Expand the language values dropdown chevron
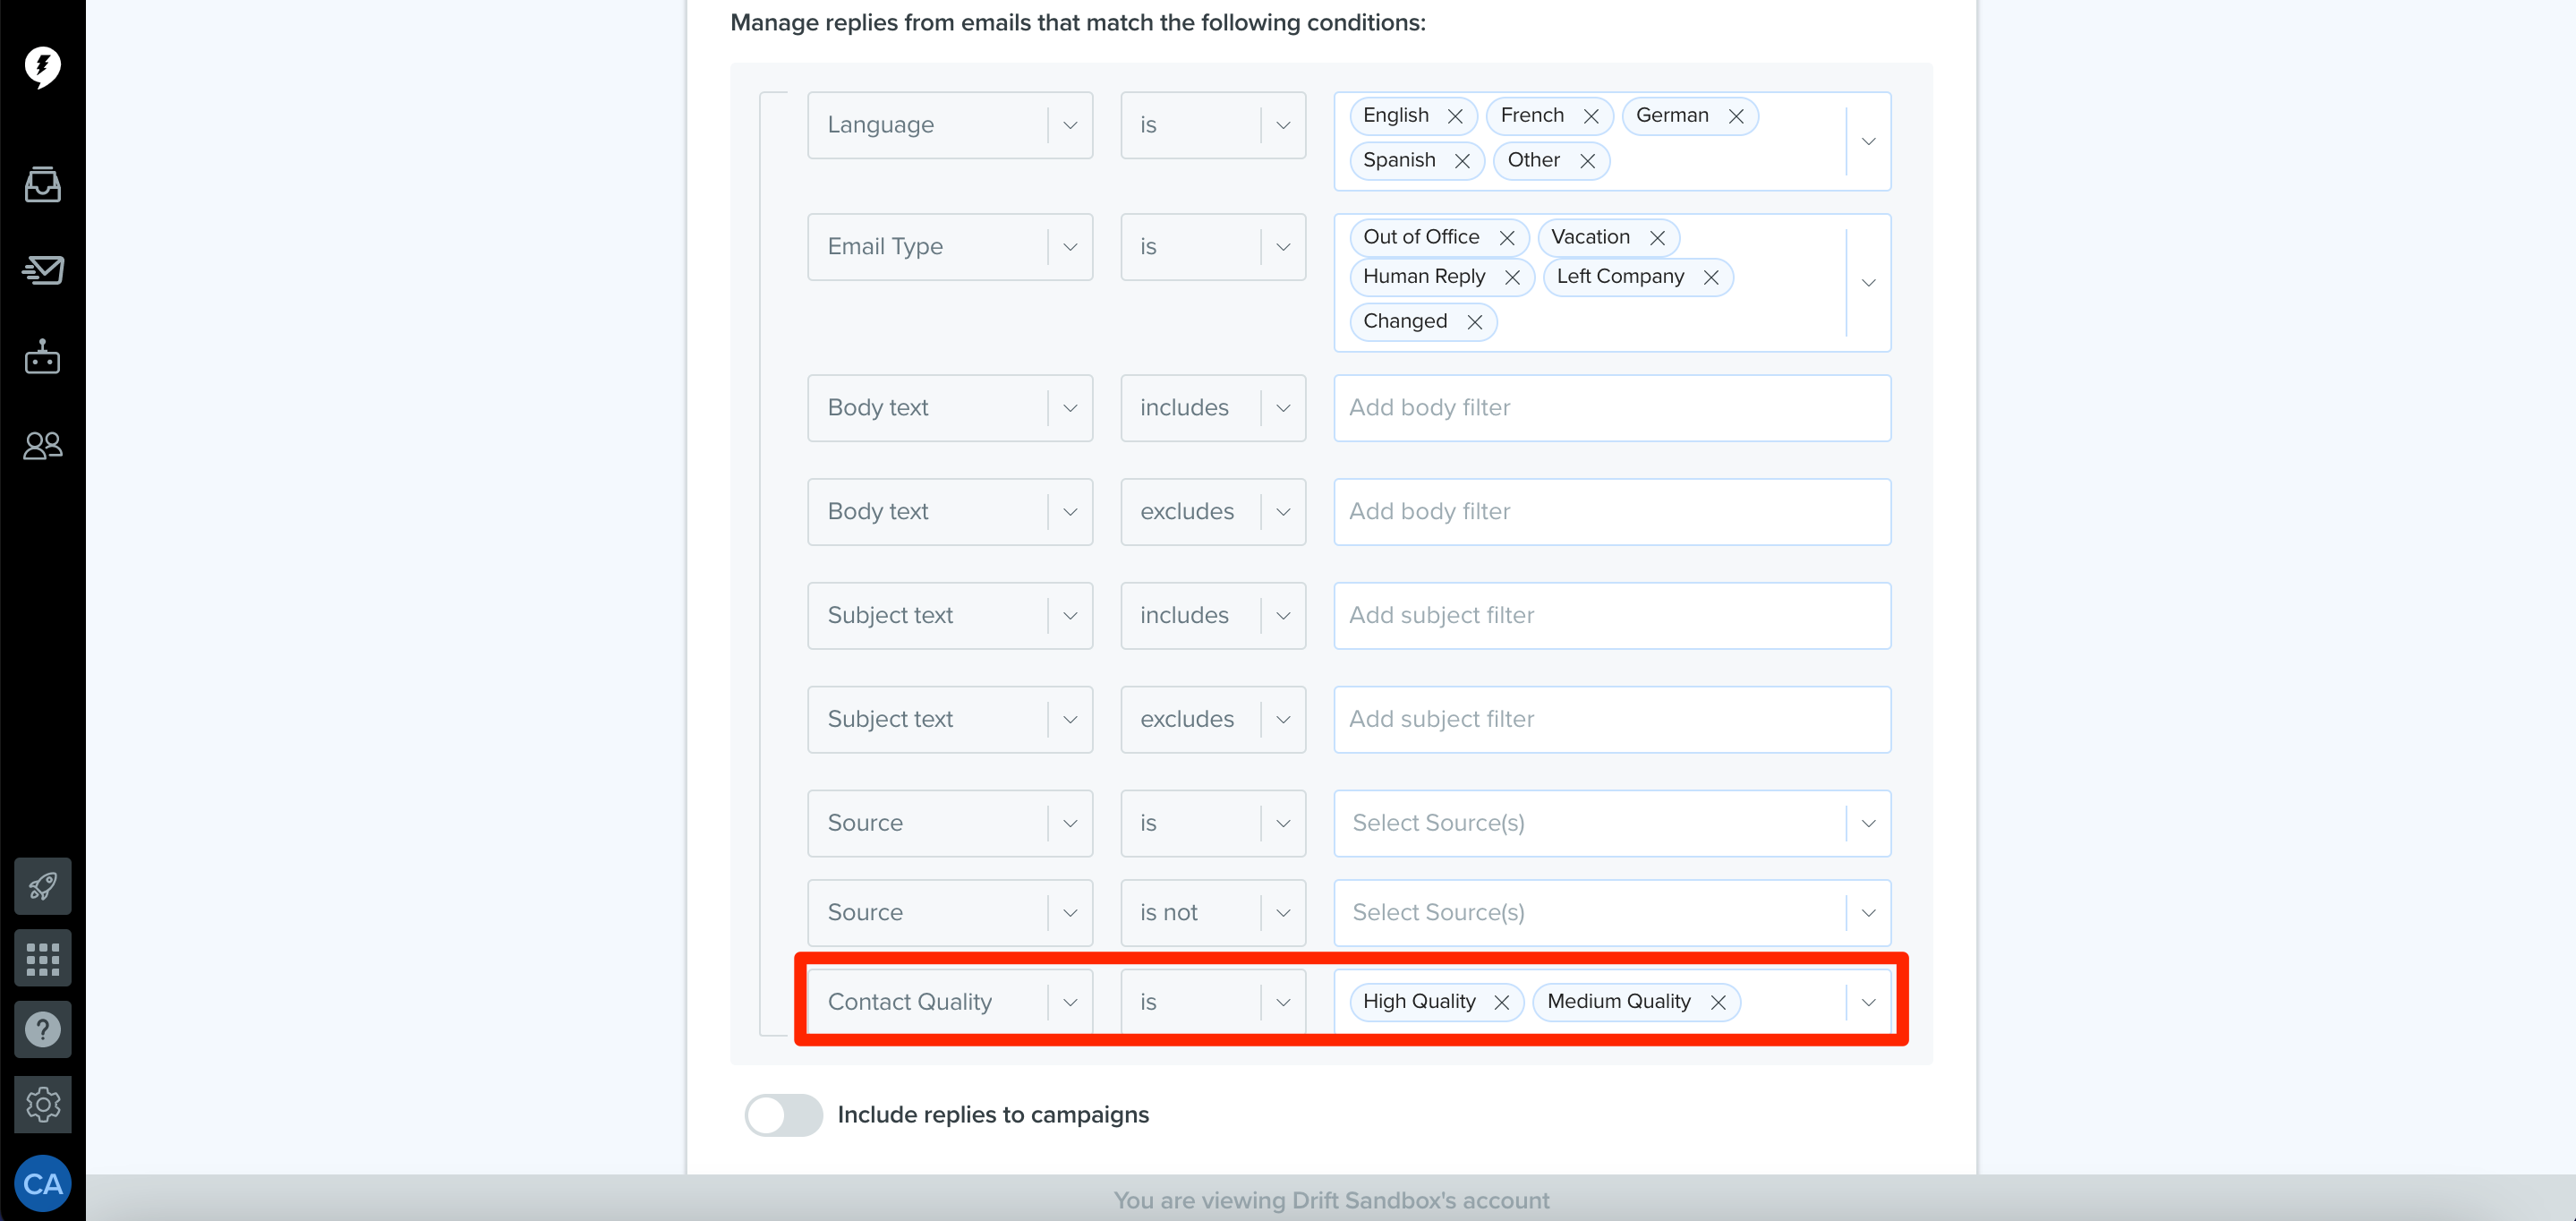Image resolution: width=2576 pixels, height=1221 pixels. (x=1868, y=141)
